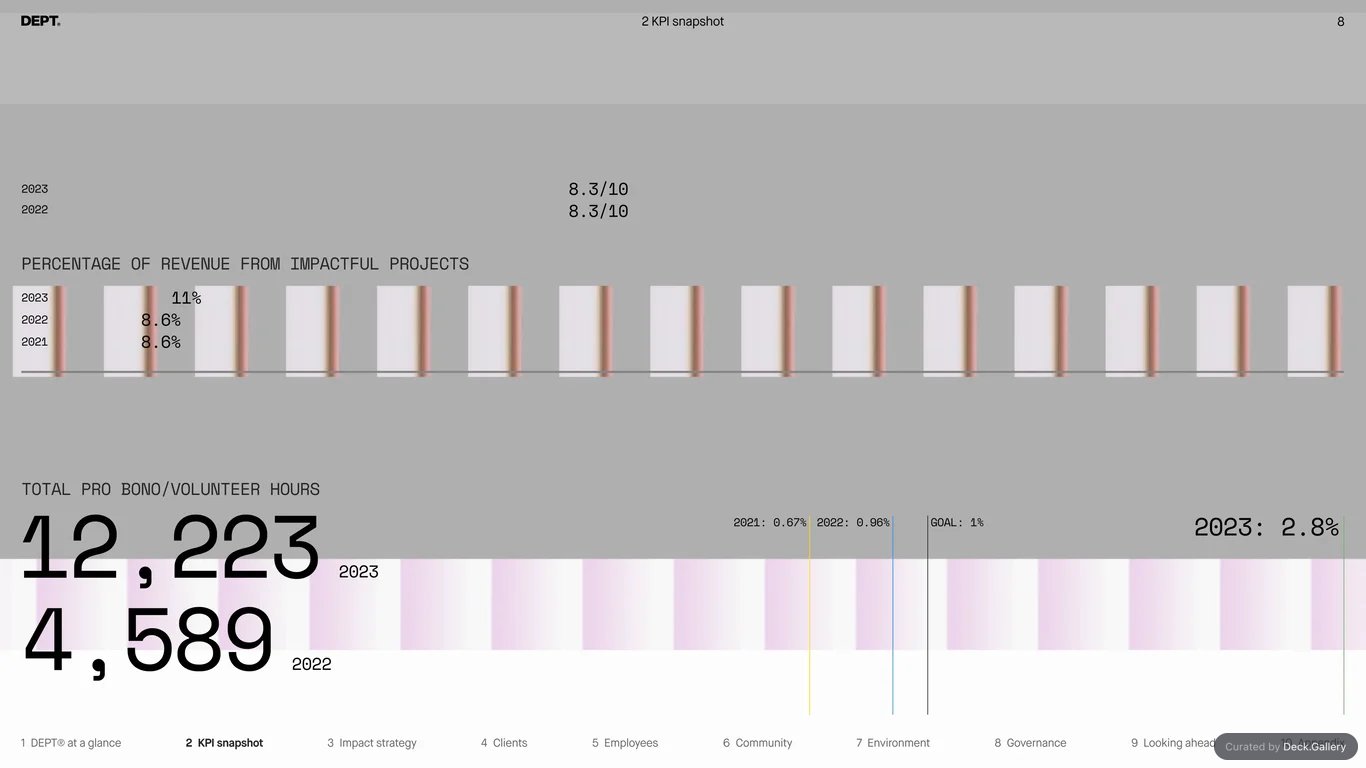Click the 2 KPI snapshot header title
The height and width of the screenshot is (768, 1366).
coord(683,21)
